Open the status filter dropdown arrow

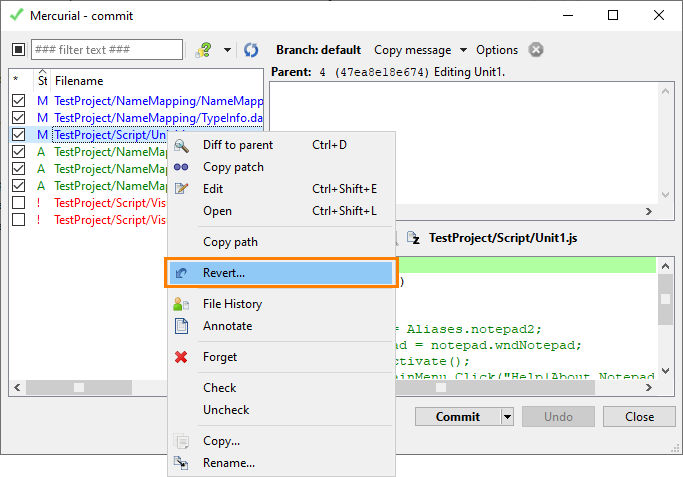227,50
